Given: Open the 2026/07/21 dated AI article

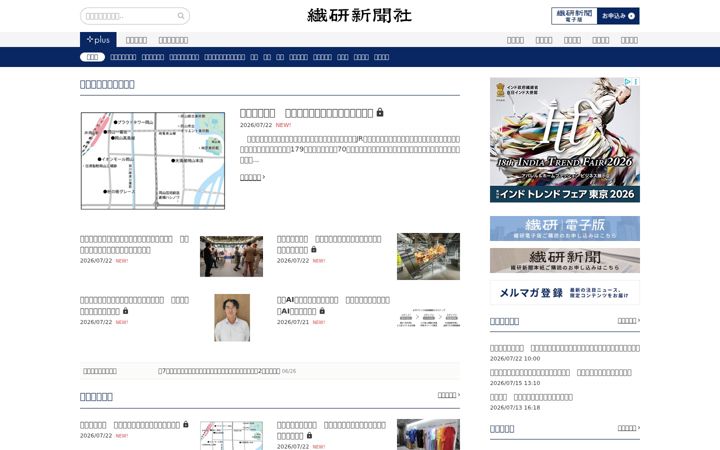Looking at the screenshot, I should point(333,305).
